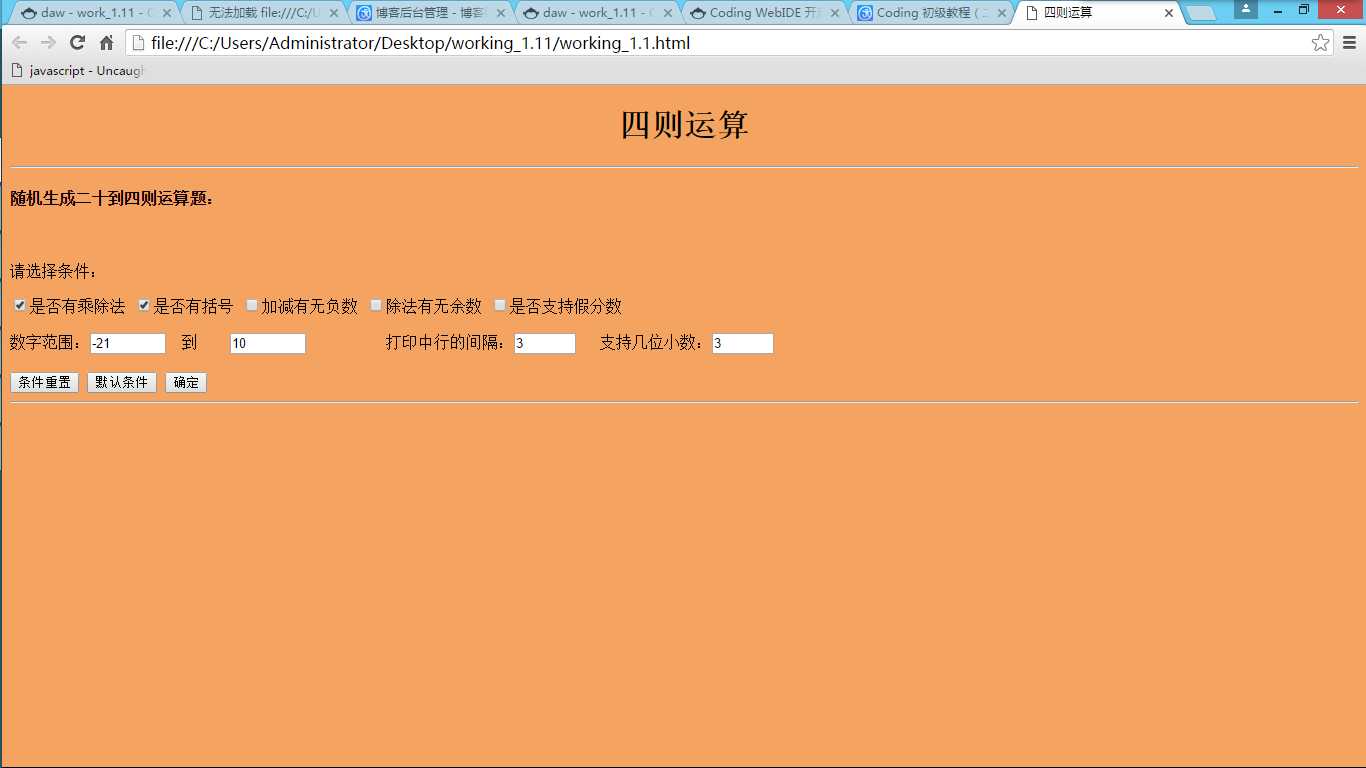This screenshot has width=1366, height=768.
Task: Restore down the Chrome window
Action: coord(1304,9)
